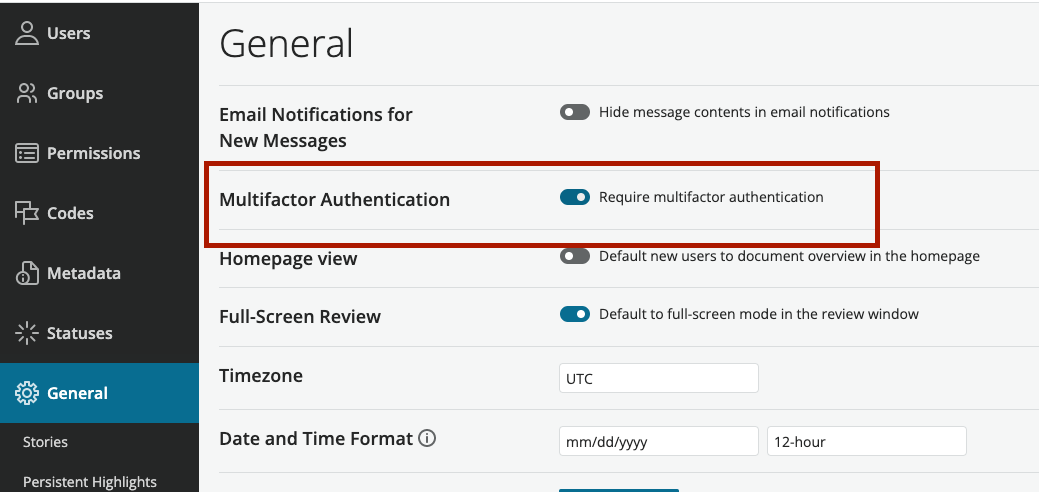Open the mm/dd/yyyy date format dropdown
The image size is (1039, 492).
[659, 441]
